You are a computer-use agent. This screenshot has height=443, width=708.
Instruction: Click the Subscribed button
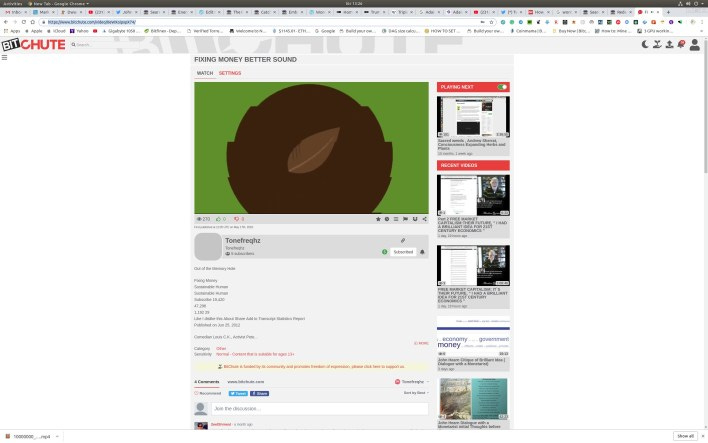point(403,252)
